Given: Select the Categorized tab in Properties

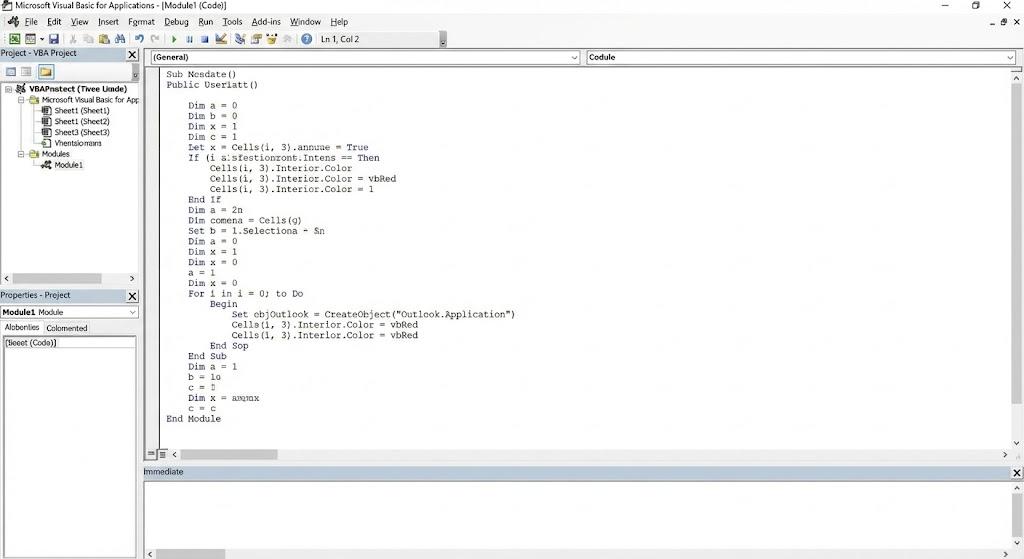Looking at the screenshot, I should pos(67,328).
